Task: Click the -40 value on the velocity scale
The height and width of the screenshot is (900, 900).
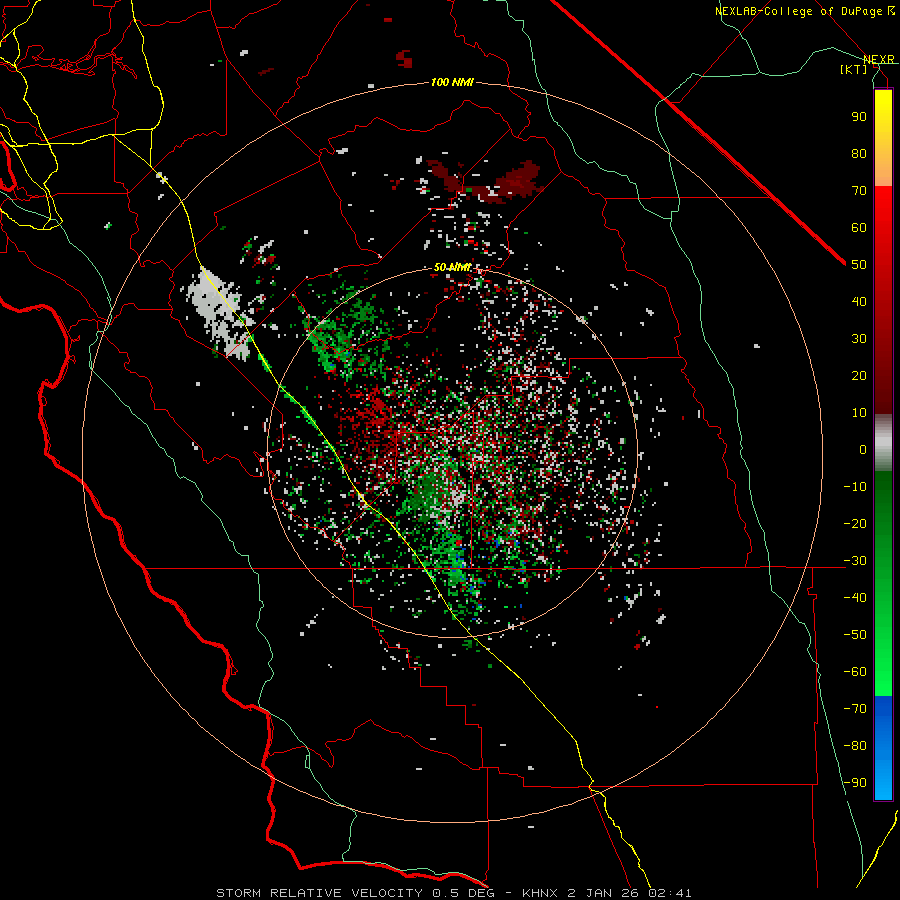Action: point(855,598)
